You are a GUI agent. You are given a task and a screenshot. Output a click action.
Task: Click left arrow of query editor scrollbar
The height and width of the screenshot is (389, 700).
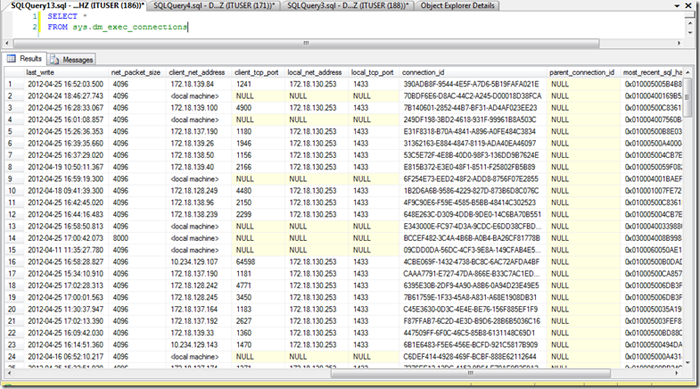7,43
